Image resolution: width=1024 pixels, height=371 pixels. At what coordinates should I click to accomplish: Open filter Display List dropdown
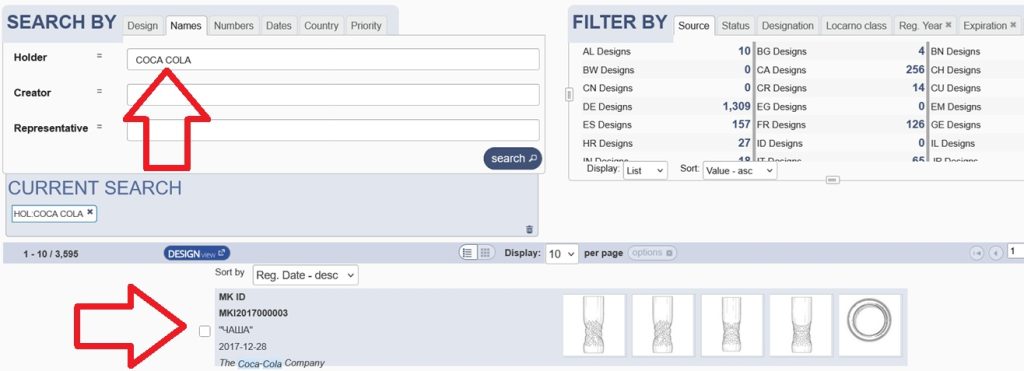coord(645,170)
